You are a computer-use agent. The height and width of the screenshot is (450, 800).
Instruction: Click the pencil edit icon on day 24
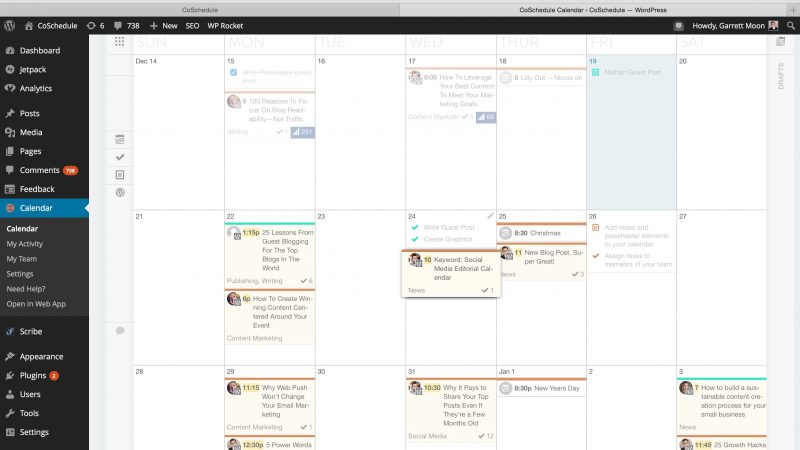(x=490, y=215)
